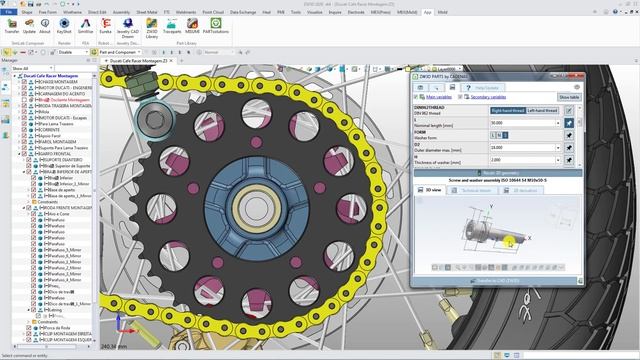640x360 pixels.
Task: Launch the KeyShot render tool
Action: (64, 26)
